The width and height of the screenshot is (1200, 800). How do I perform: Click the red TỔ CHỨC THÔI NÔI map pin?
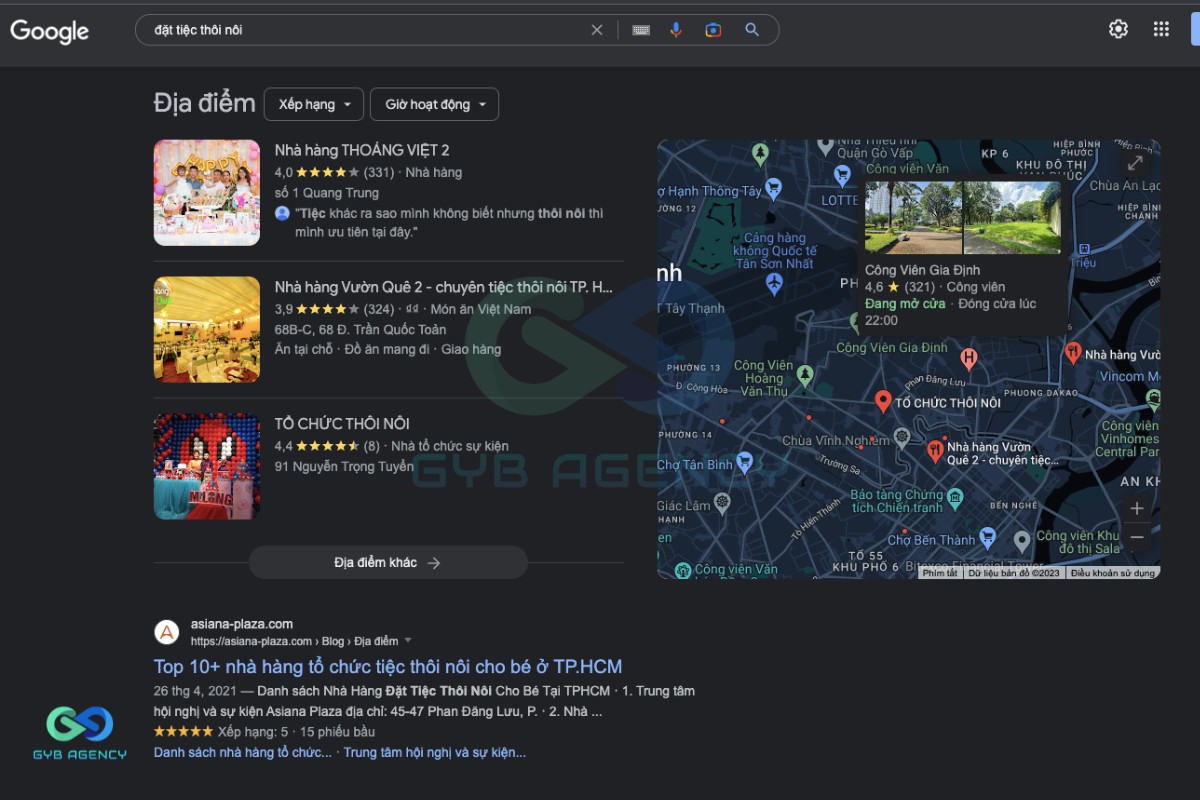point(882,401)
